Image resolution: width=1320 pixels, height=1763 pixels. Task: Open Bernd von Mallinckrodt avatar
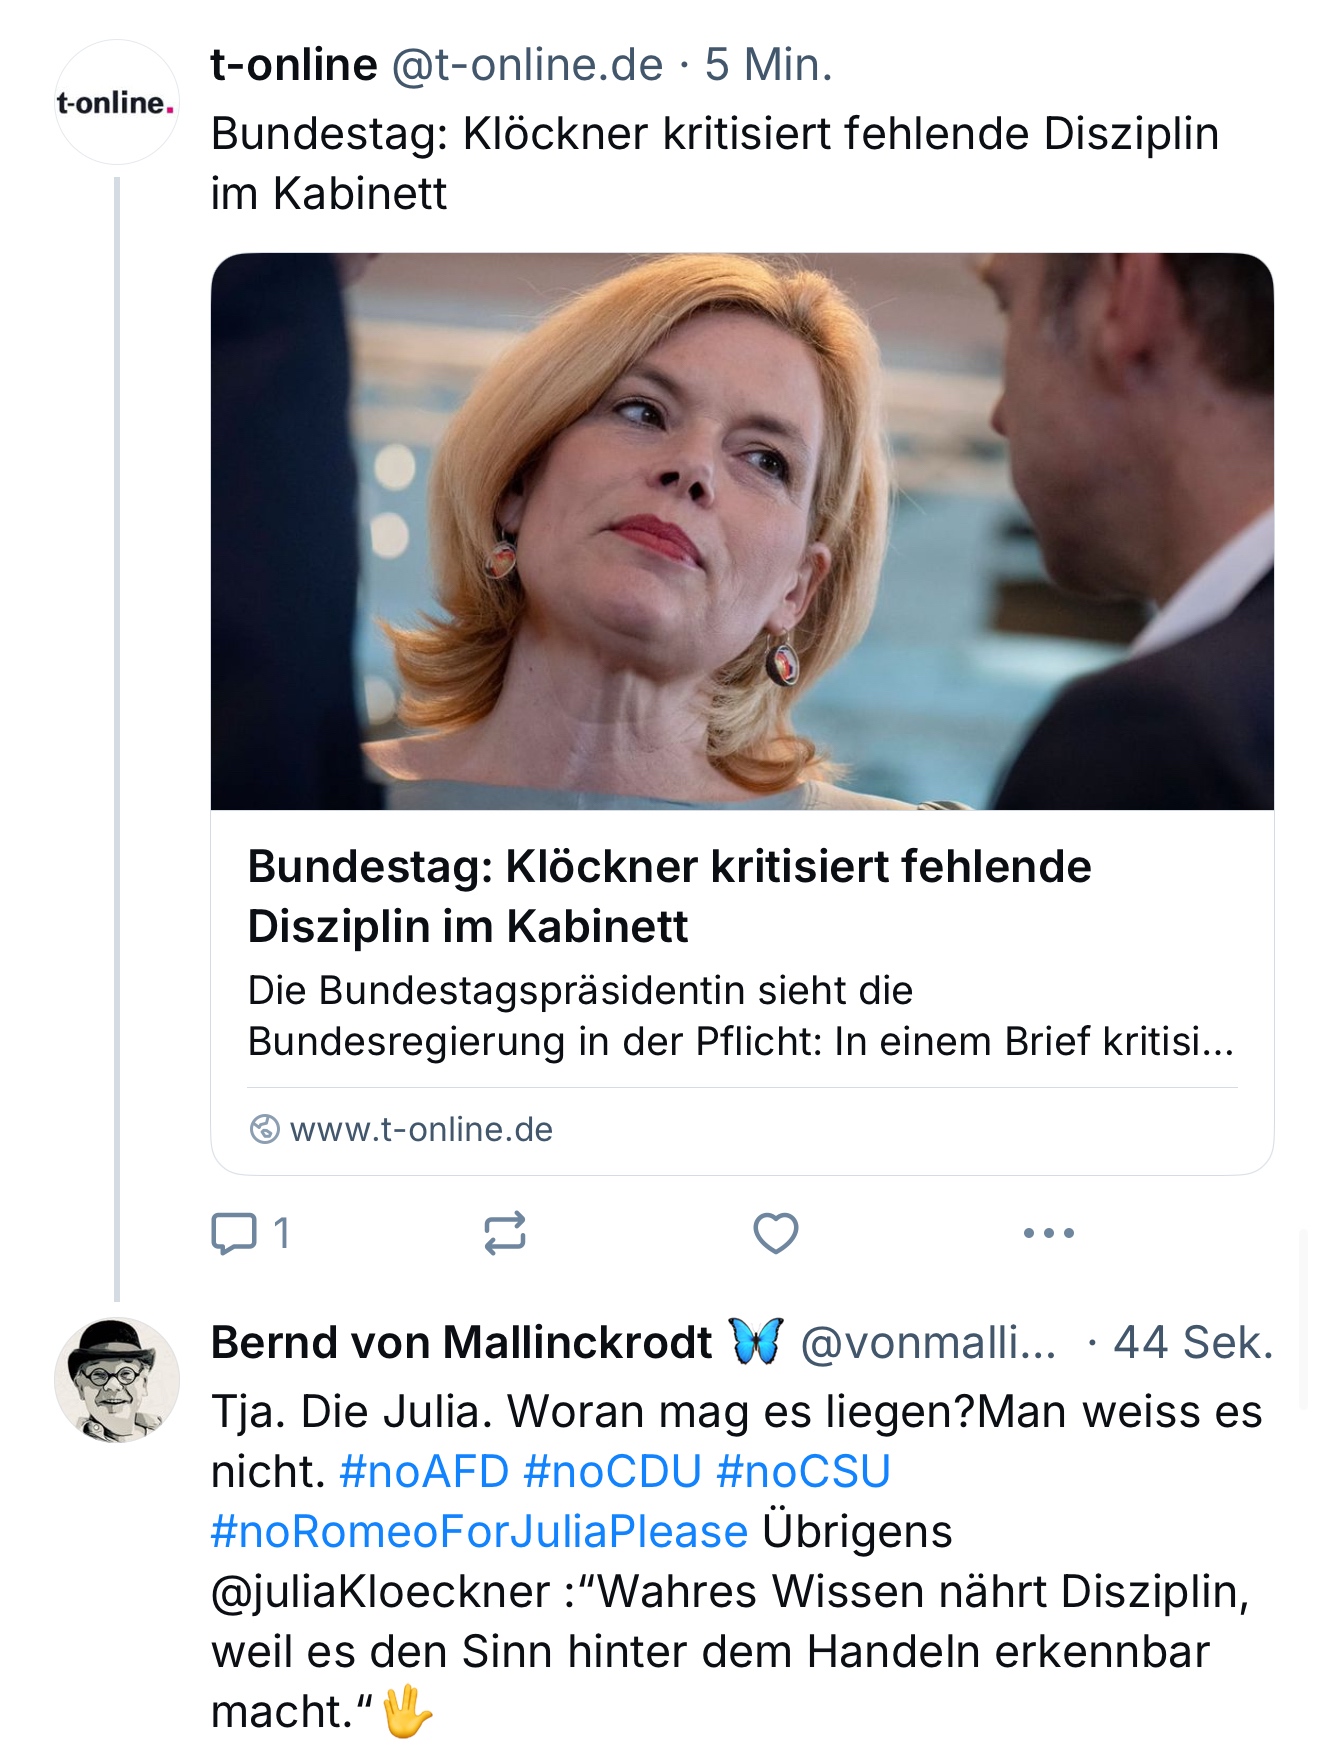[117, 1380]
